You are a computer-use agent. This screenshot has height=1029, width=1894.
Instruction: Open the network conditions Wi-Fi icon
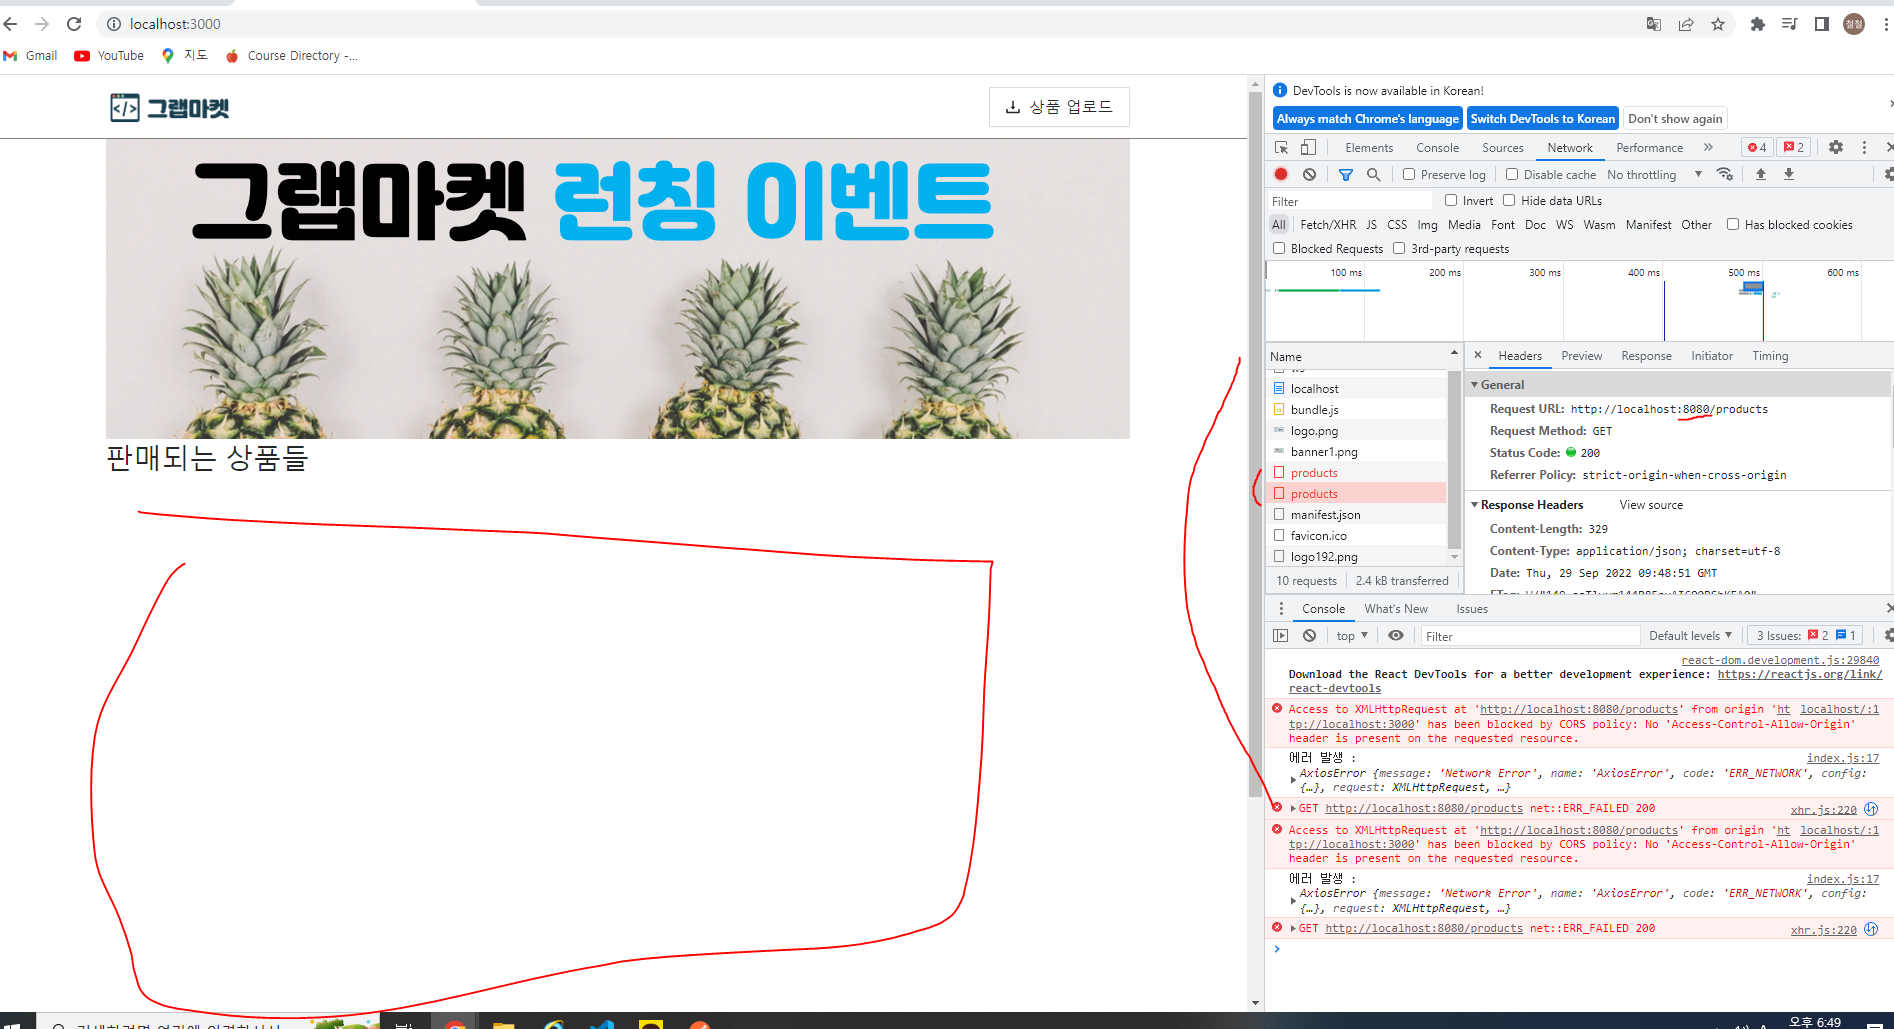1725,174
